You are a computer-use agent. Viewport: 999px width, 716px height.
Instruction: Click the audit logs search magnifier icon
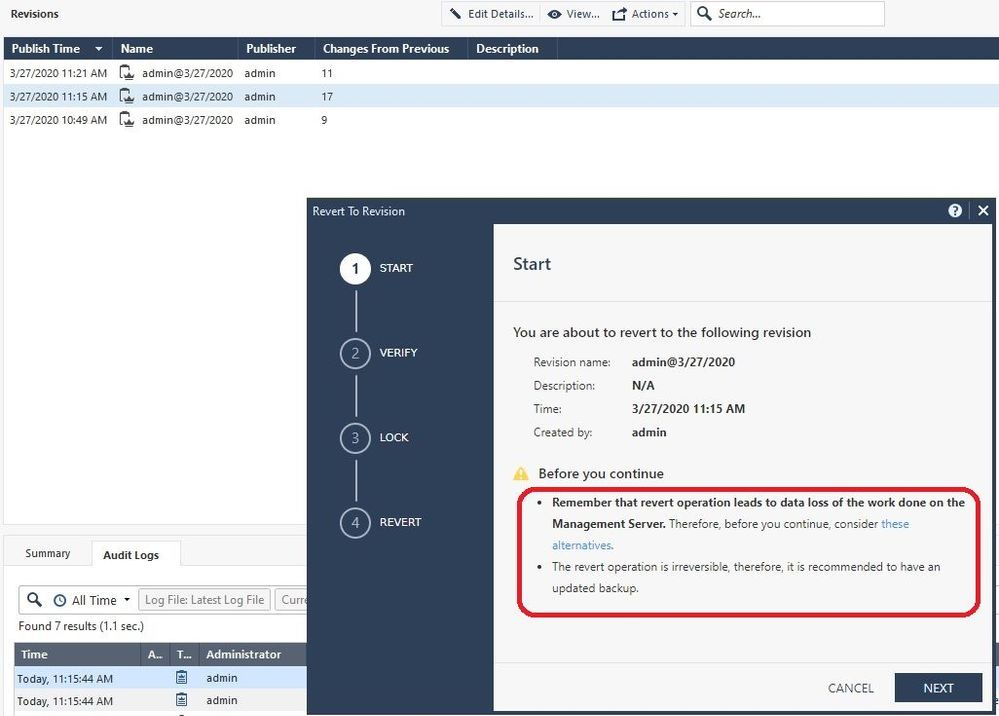pyautogui.click(x=34, y=599)
